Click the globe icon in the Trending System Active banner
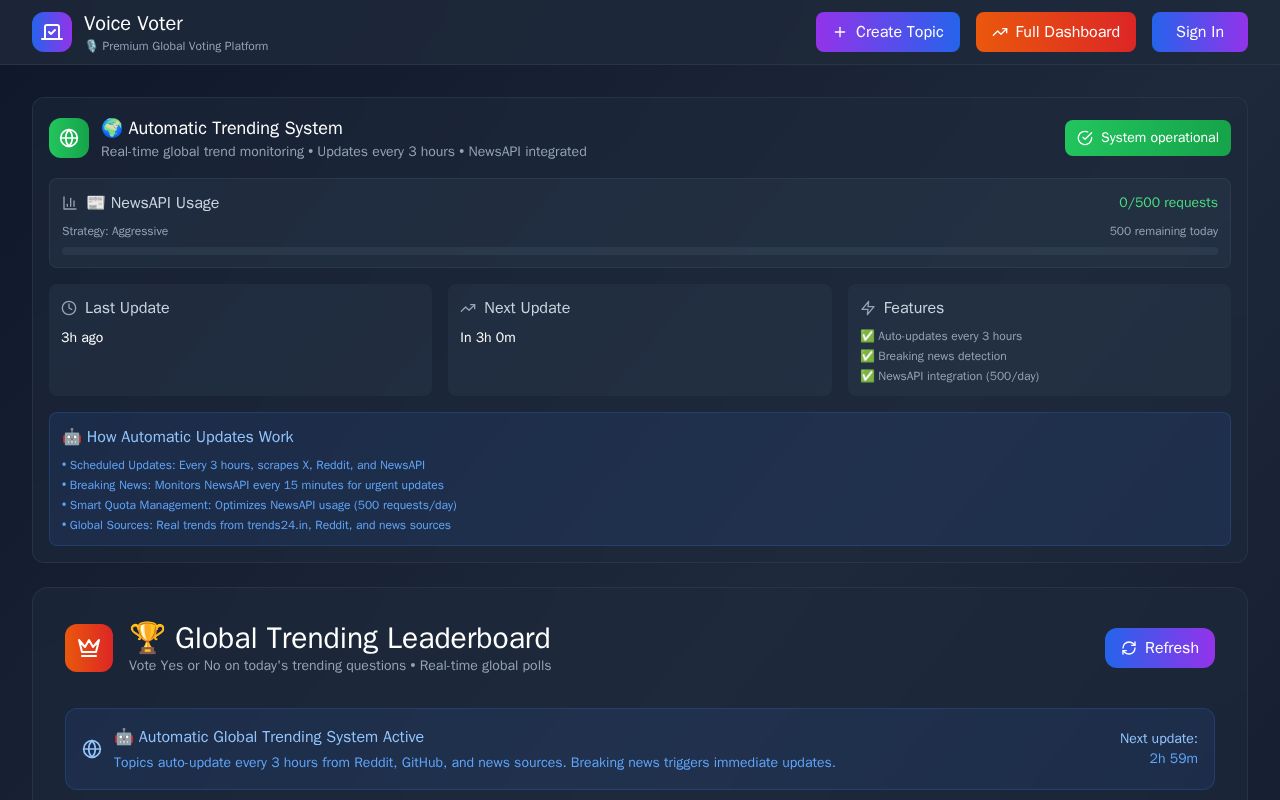The image size is (1280, 800). coord(92,749)
